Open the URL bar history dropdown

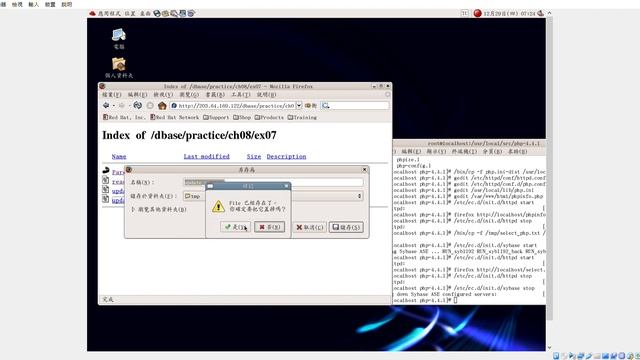click(299, 105)
